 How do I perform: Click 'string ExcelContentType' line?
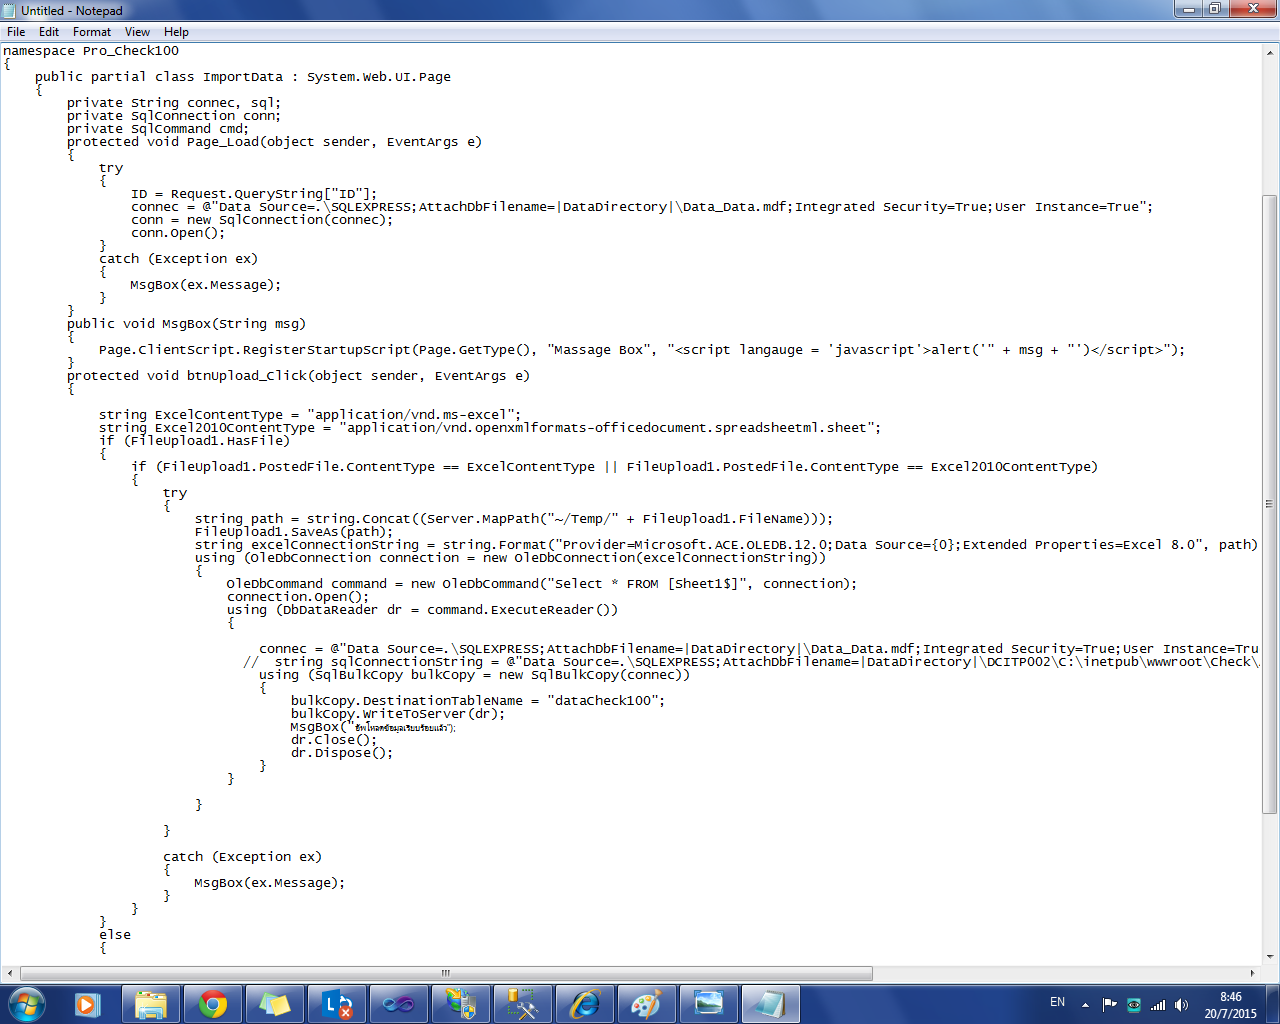310,415
